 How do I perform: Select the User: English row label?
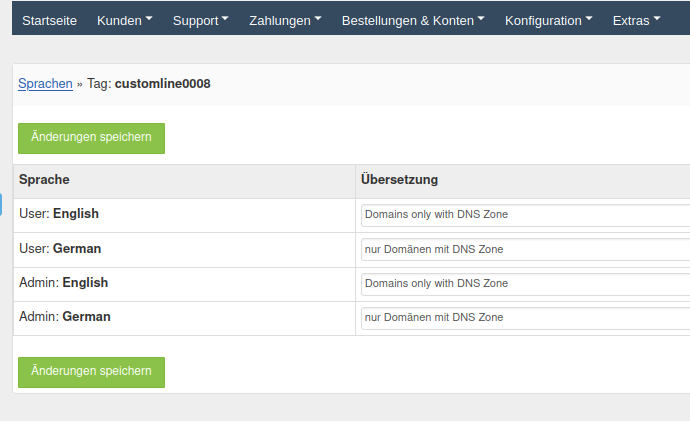pyautogui.click(x=59, y=214)
